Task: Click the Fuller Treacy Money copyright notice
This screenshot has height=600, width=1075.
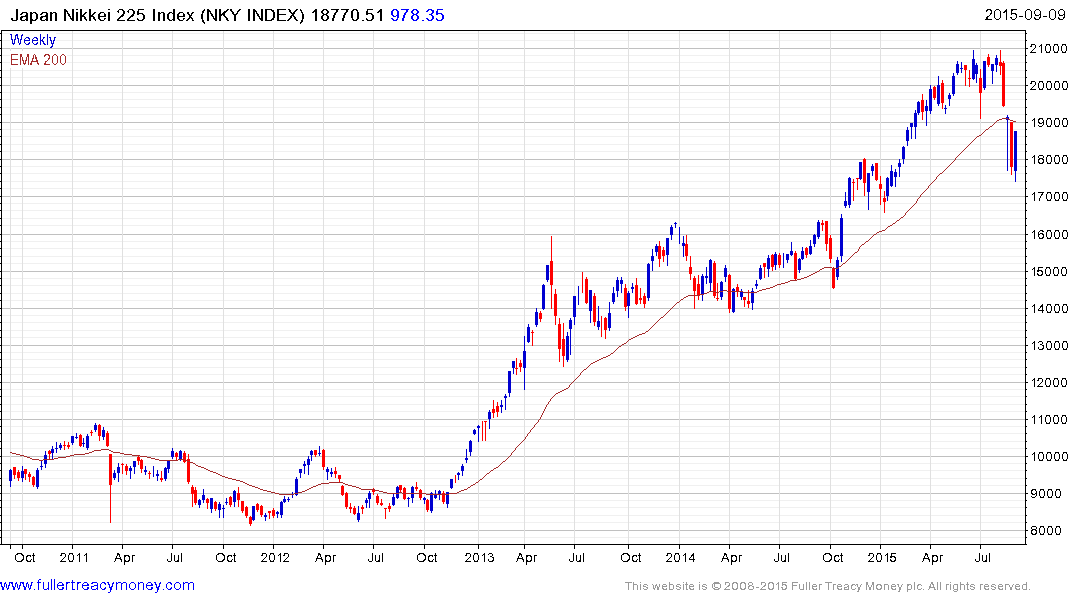Action: pyautogui.click(x=827, y=586)
